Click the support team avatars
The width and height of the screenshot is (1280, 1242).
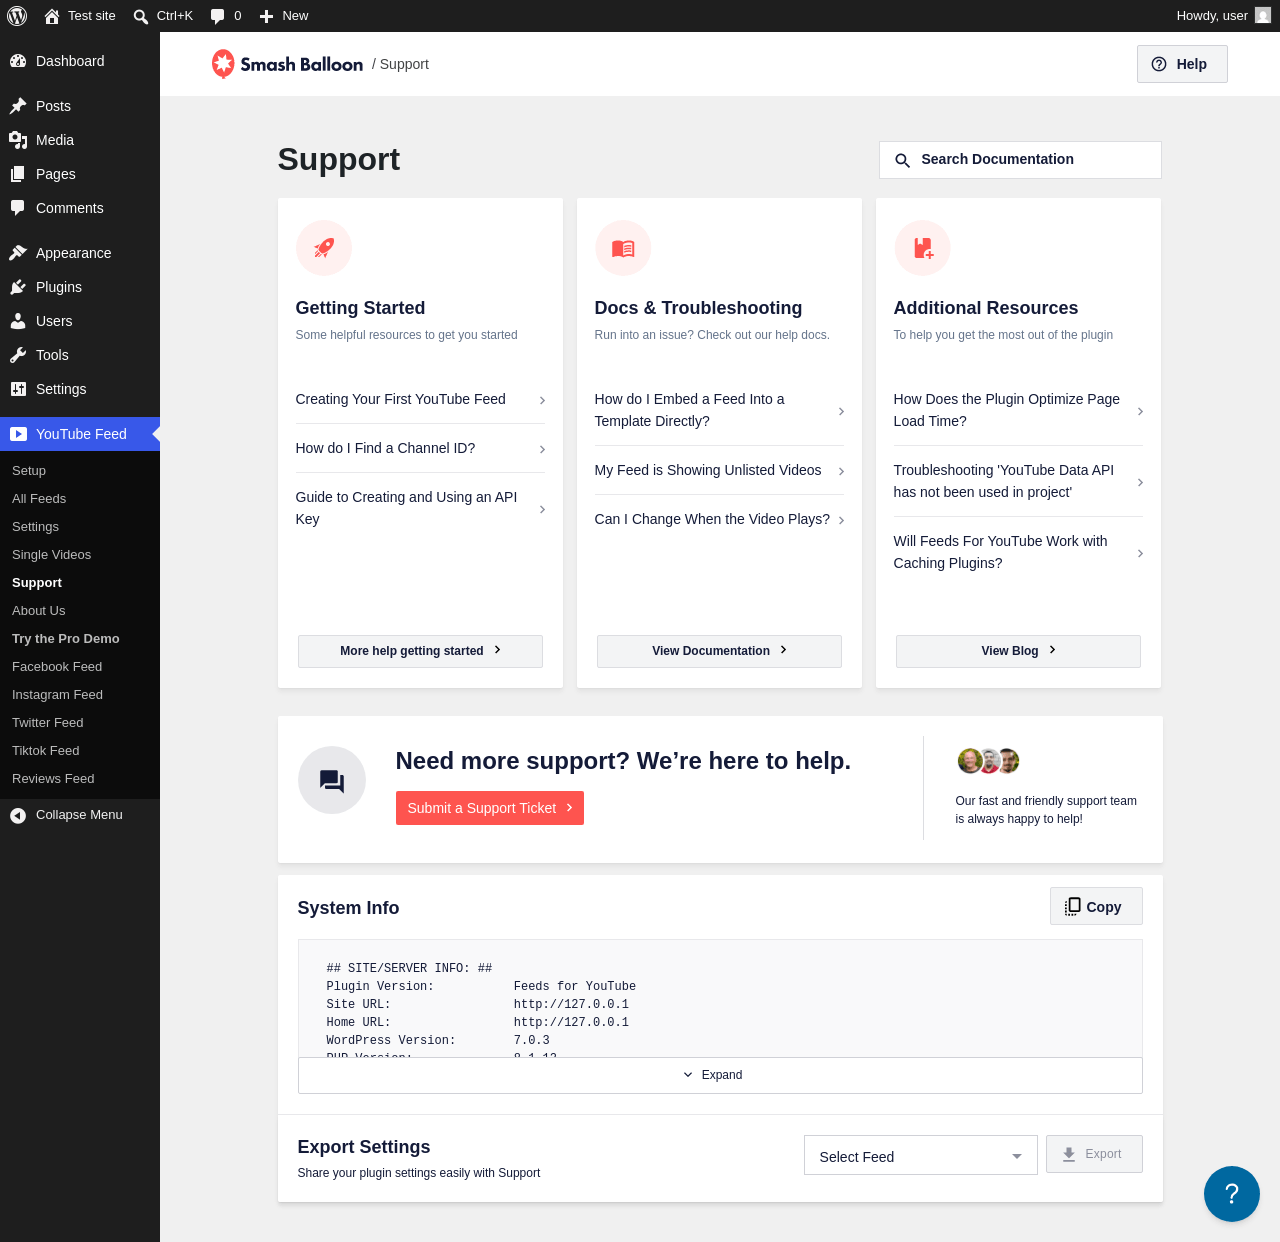(988, 761)
